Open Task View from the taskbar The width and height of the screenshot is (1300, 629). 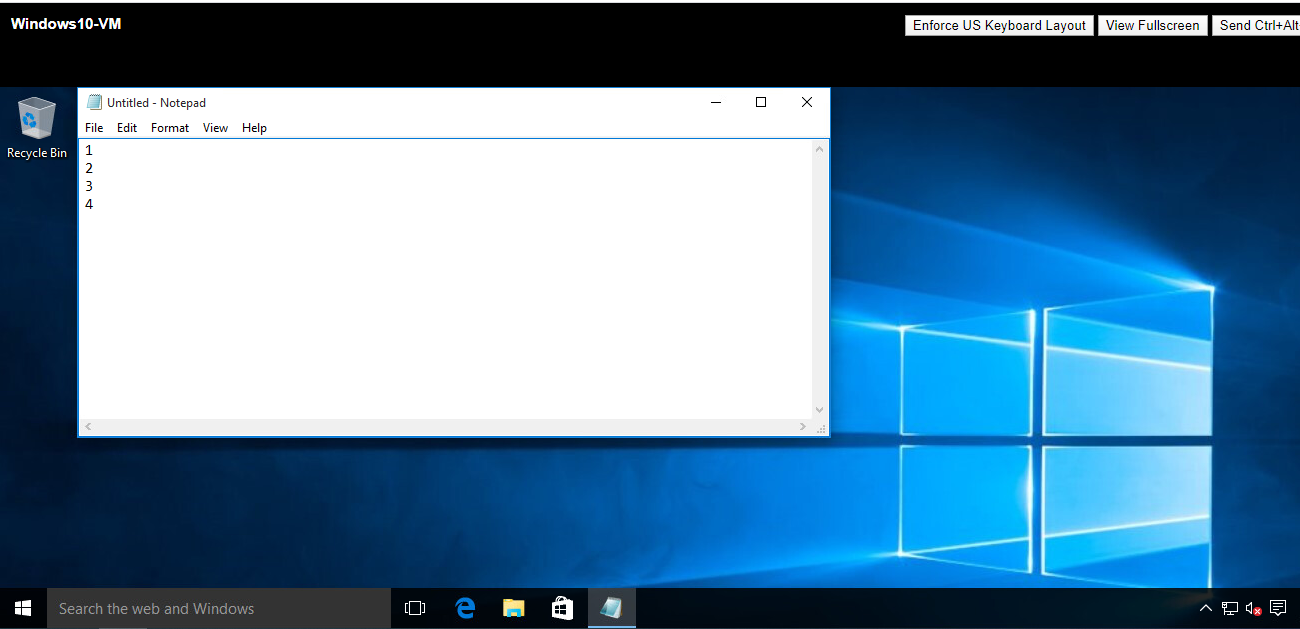coord(414,608)
